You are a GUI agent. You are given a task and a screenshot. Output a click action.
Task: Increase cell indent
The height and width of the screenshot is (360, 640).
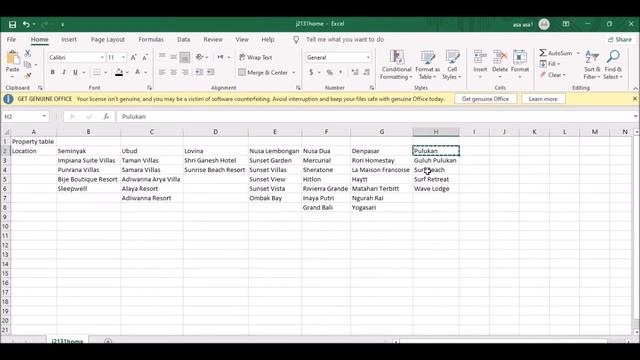point(211,72)
